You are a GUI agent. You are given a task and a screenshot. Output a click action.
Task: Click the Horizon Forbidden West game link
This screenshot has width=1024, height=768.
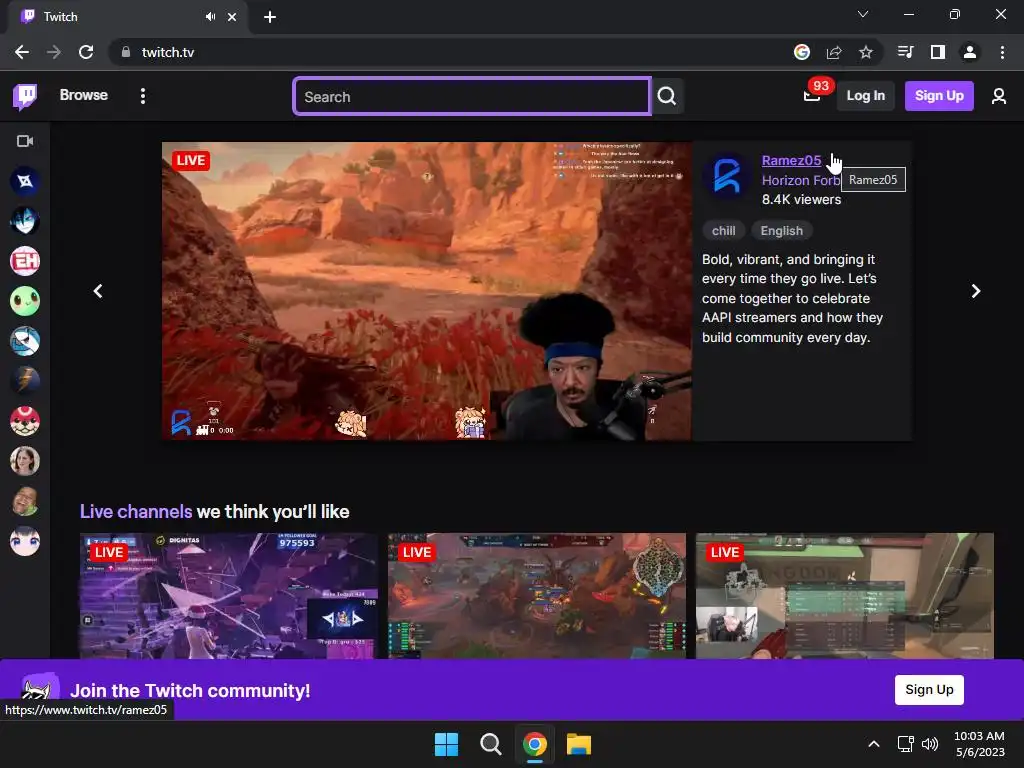click(x=801, y=180)
